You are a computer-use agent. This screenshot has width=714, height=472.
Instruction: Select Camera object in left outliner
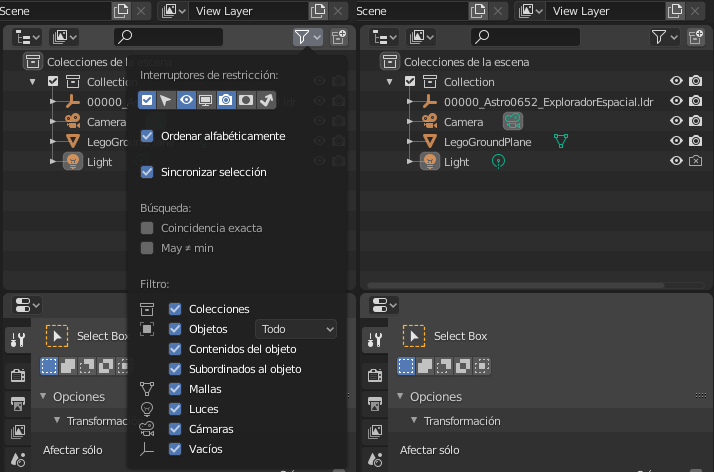[x=107, y=122]
